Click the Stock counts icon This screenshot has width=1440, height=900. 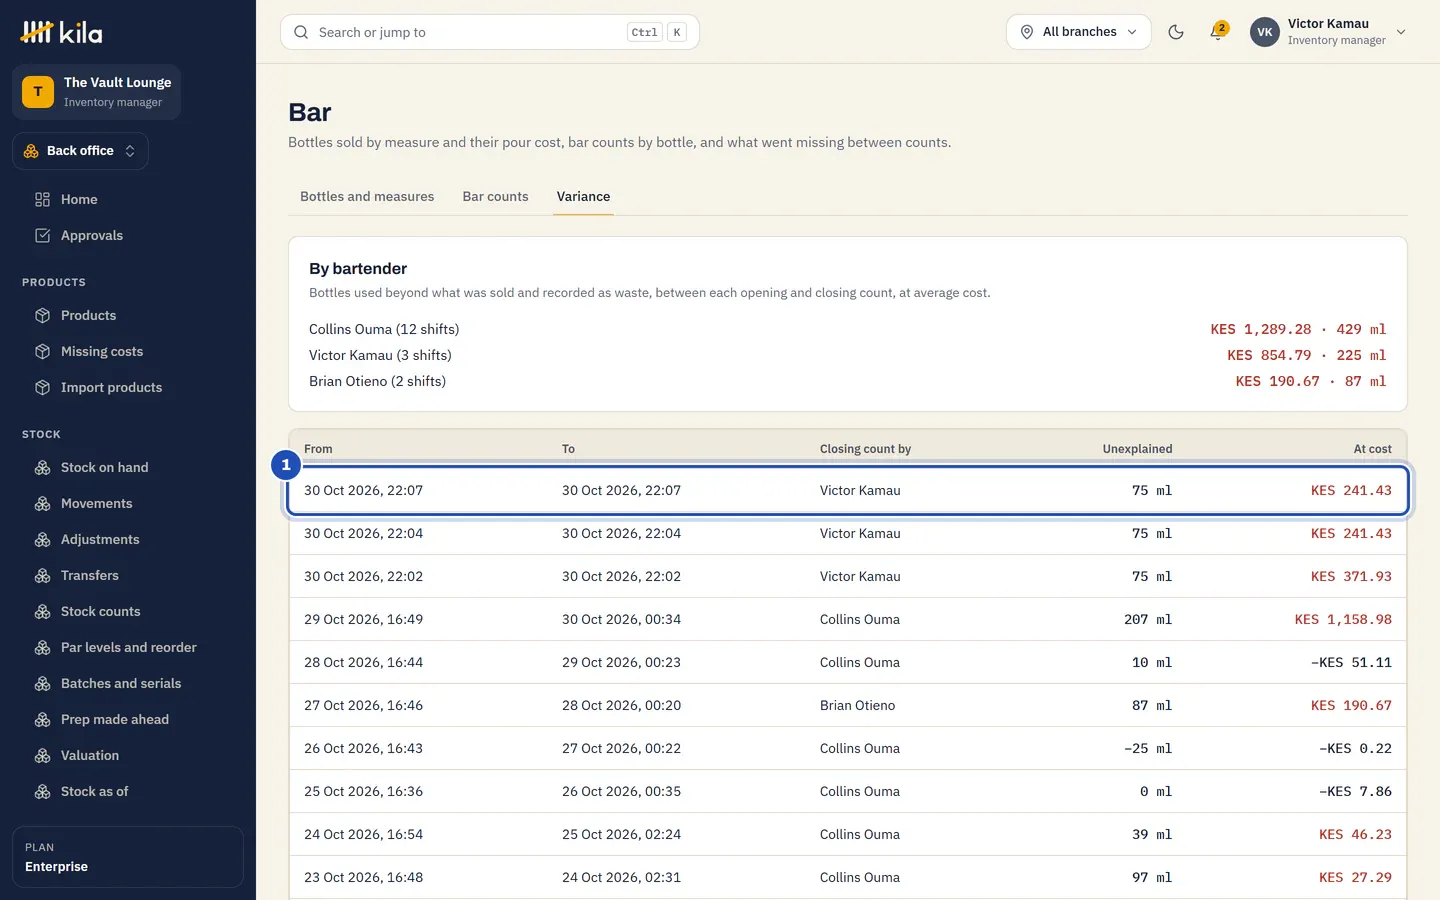42,611
